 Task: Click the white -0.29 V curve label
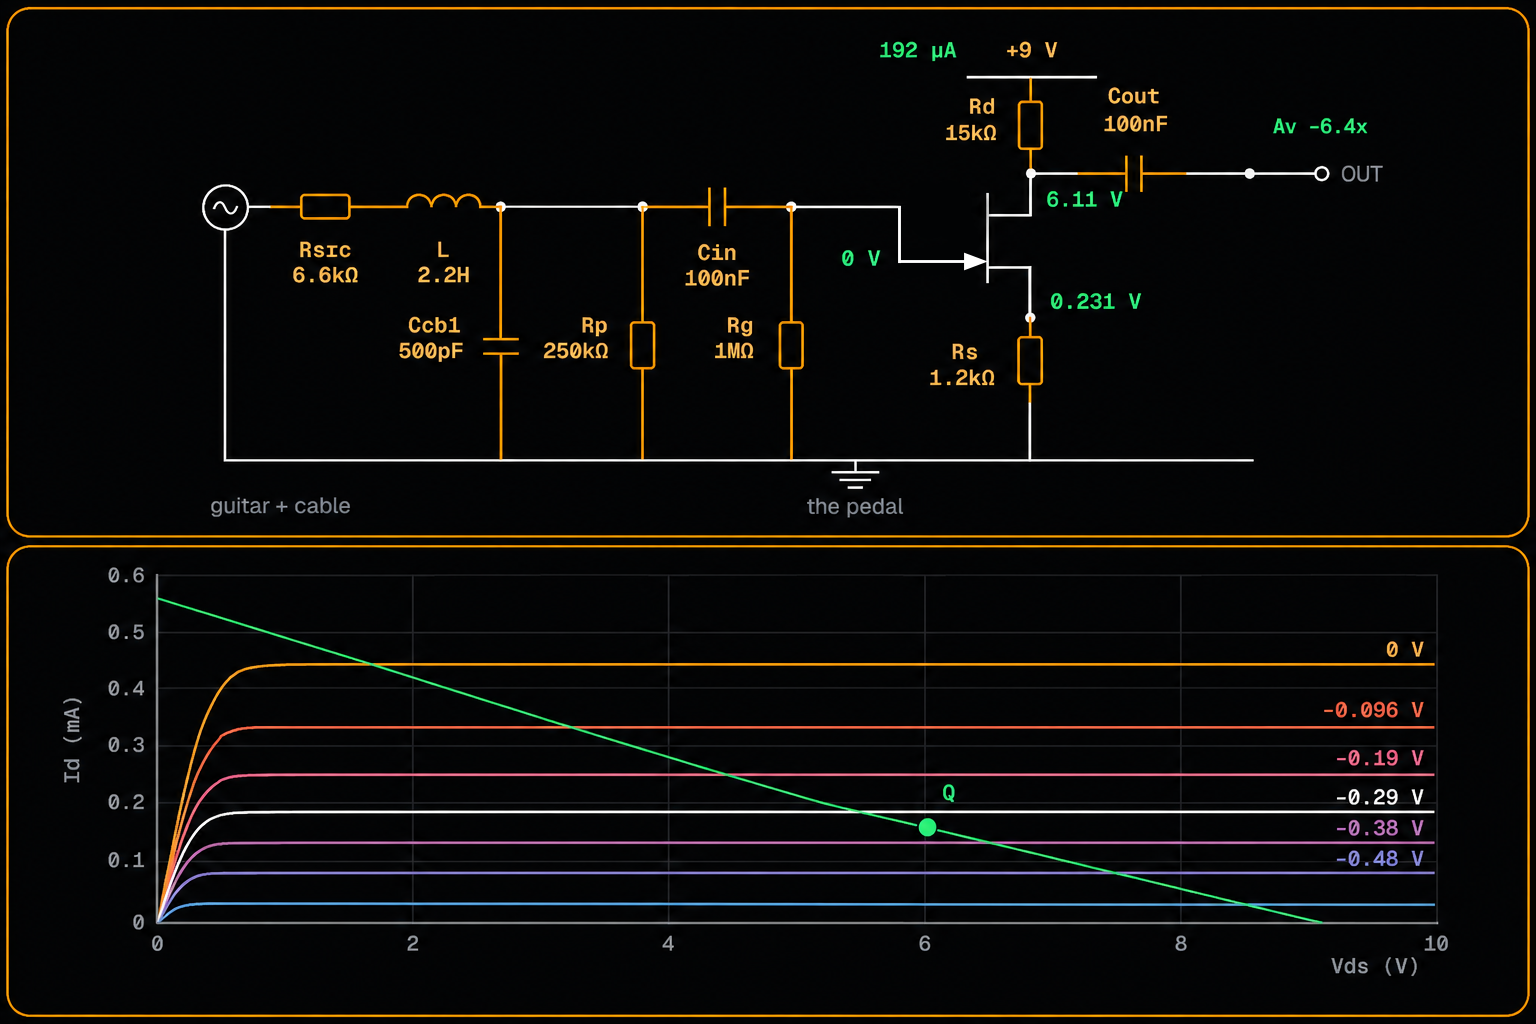(x=1379, y=798)
